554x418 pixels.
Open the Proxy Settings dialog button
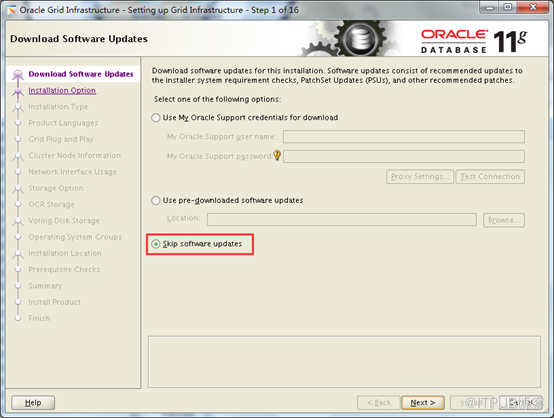pos(420,177)
